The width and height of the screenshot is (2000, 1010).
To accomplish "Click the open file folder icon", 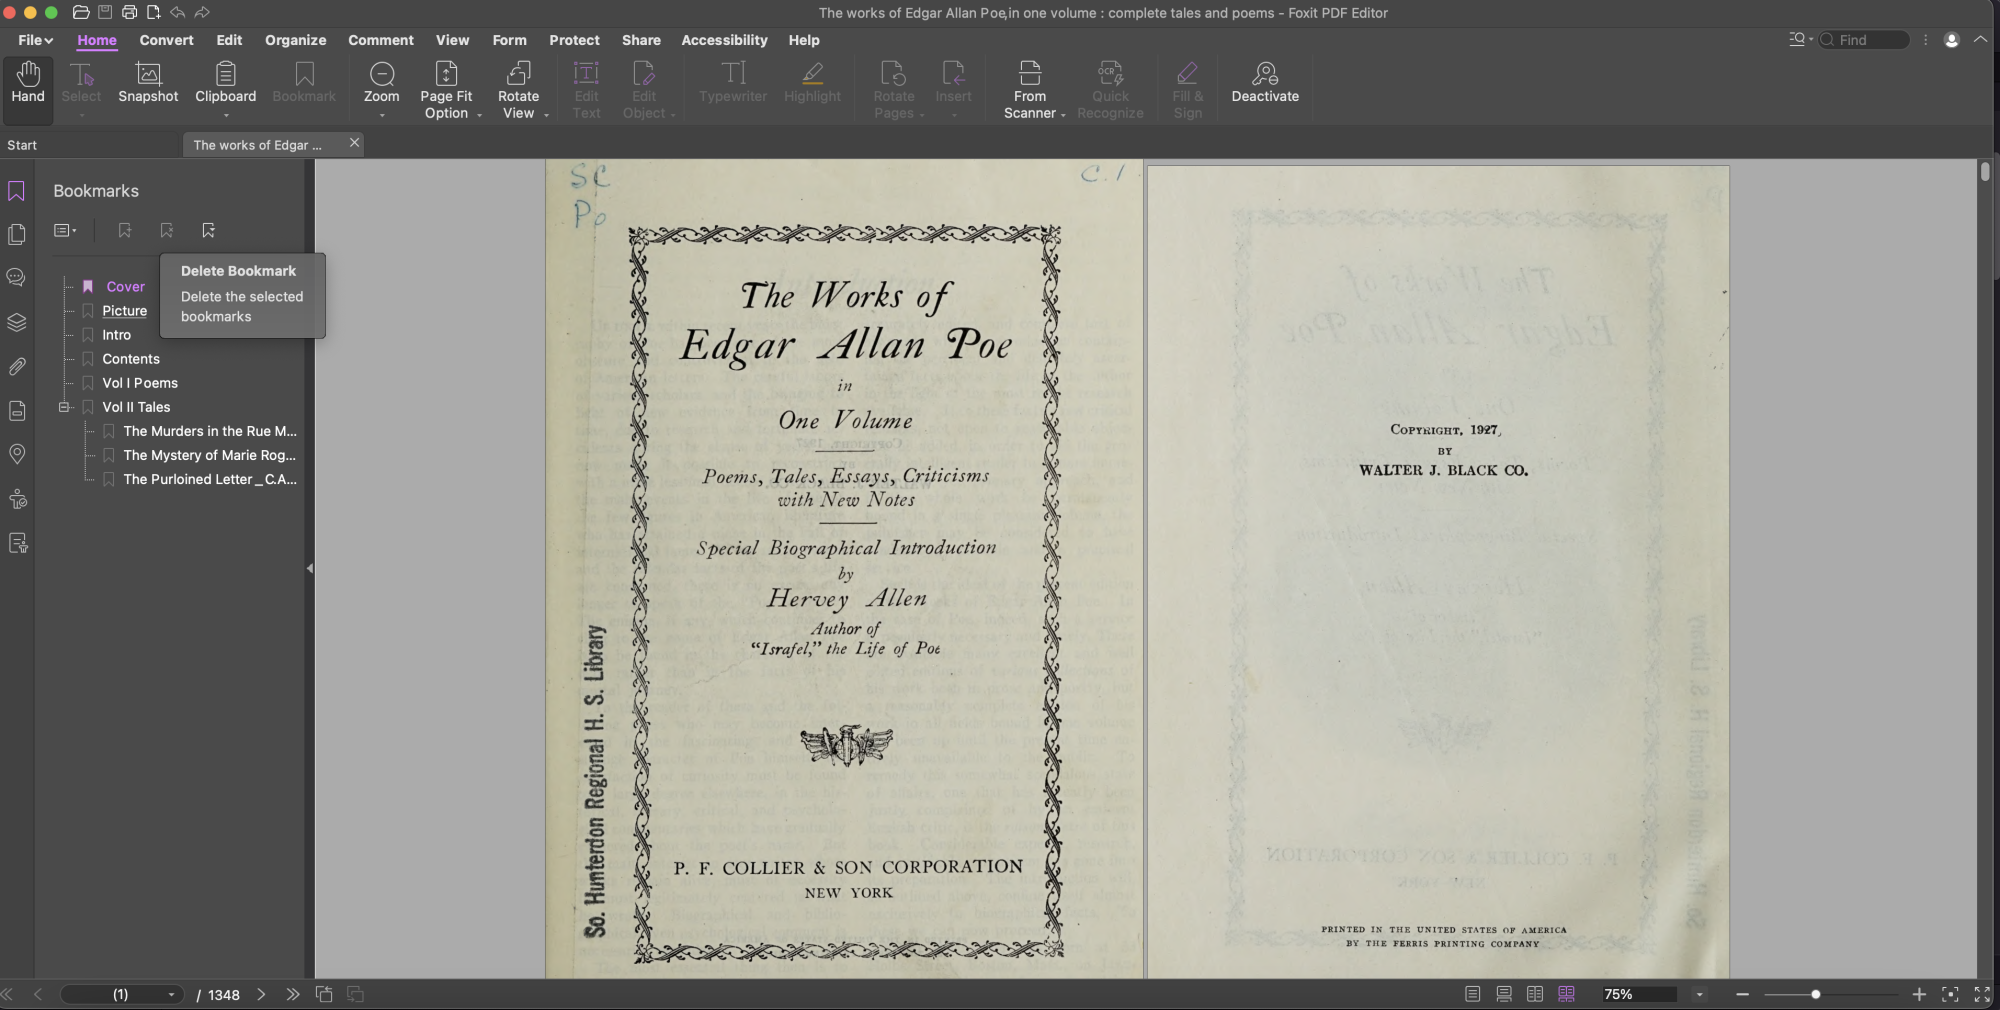I will tap(81, 13).
